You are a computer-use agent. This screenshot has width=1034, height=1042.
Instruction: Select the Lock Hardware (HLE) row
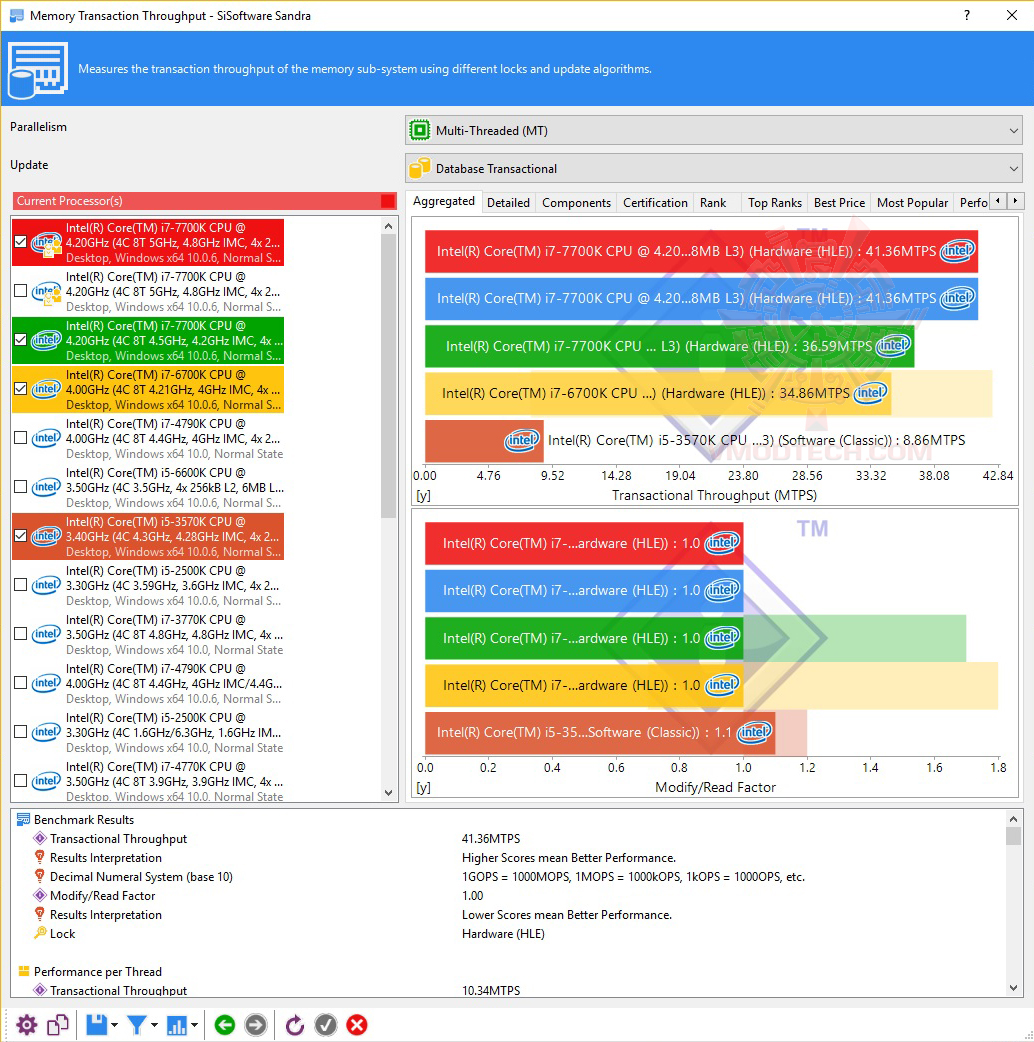(508, 933)
